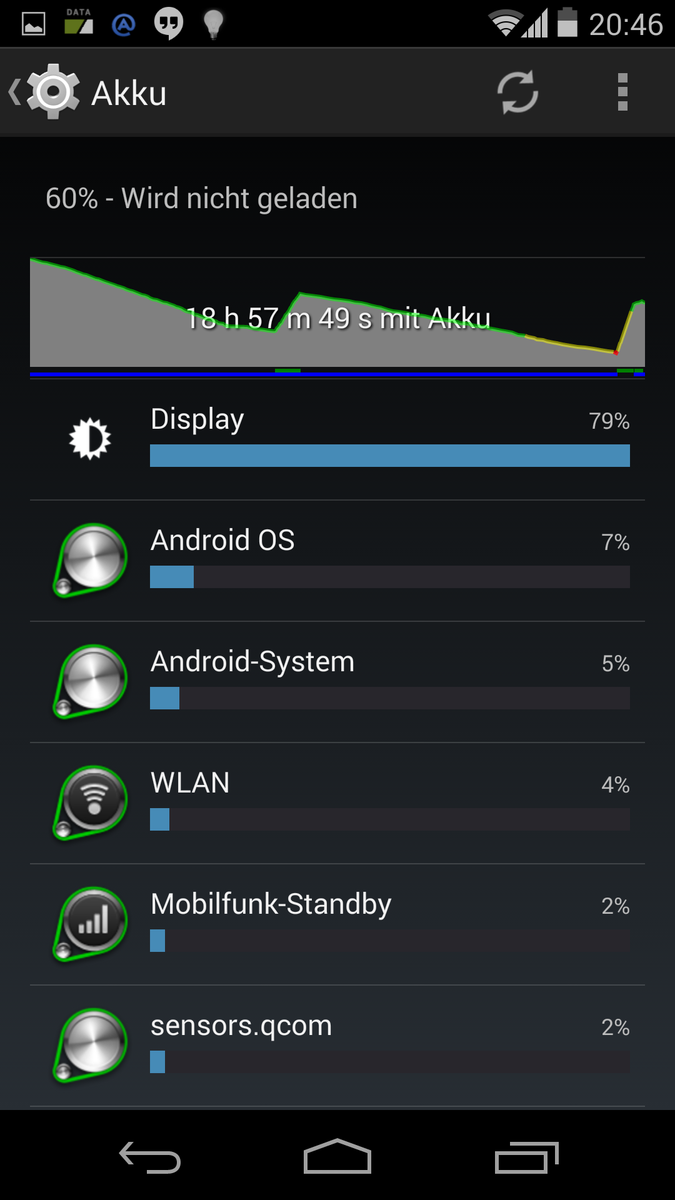Image resolution: width=675 pixels, height=1200 pixels.
Task: Select the sensors.qcom entry
Action: point(337,1046)
